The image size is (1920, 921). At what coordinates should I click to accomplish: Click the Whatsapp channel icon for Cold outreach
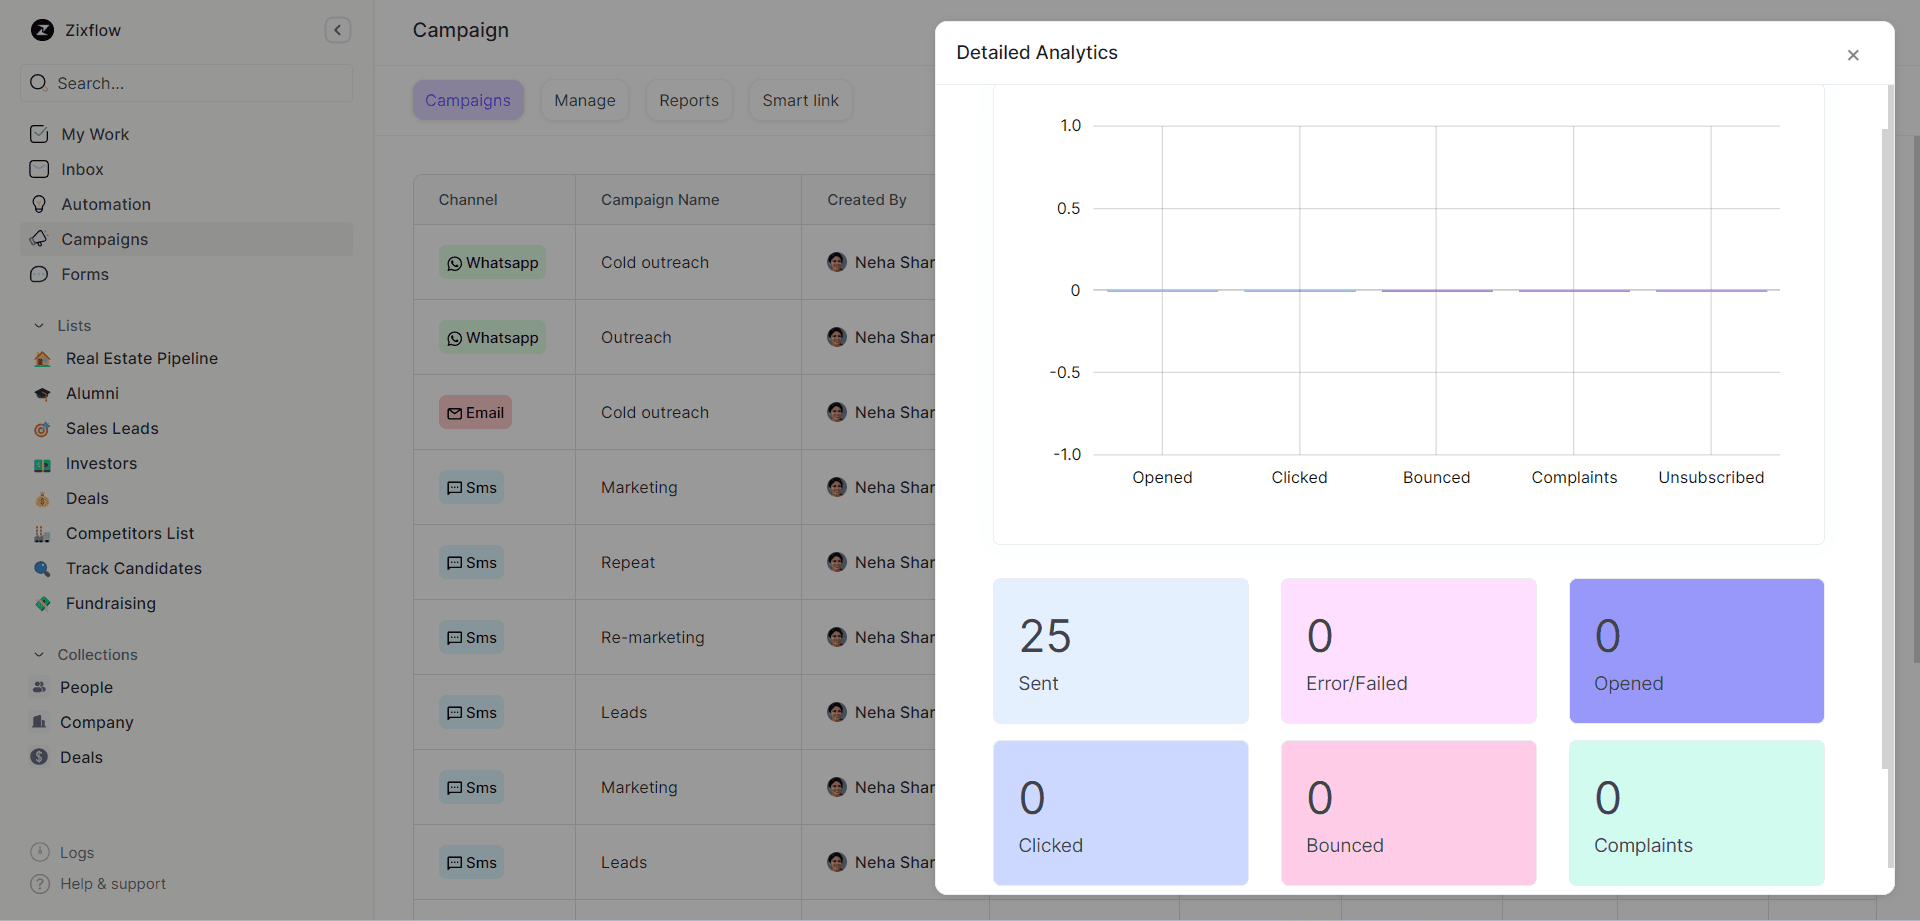pos(456,262)
